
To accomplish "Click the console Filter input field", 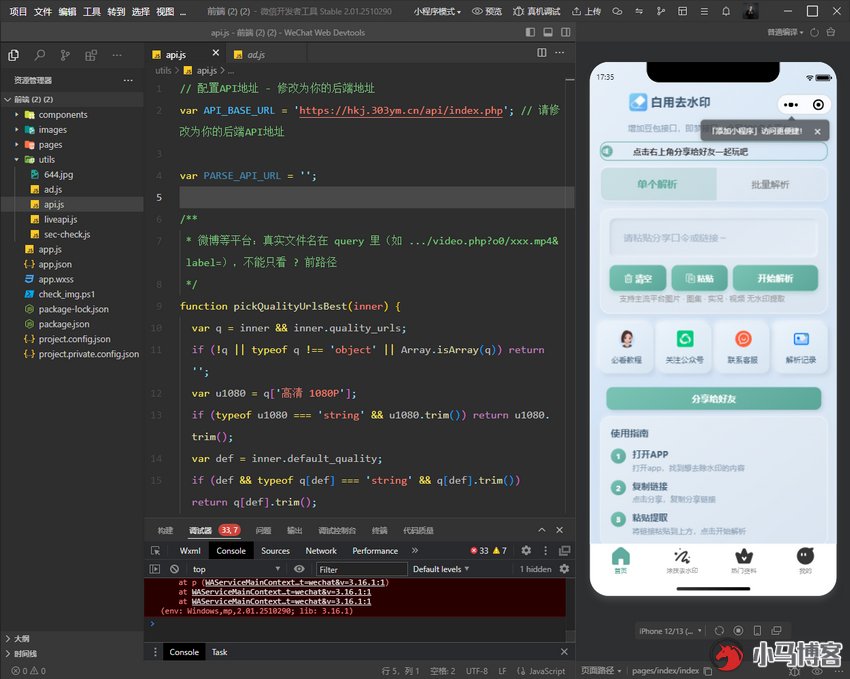I will 361,569.
